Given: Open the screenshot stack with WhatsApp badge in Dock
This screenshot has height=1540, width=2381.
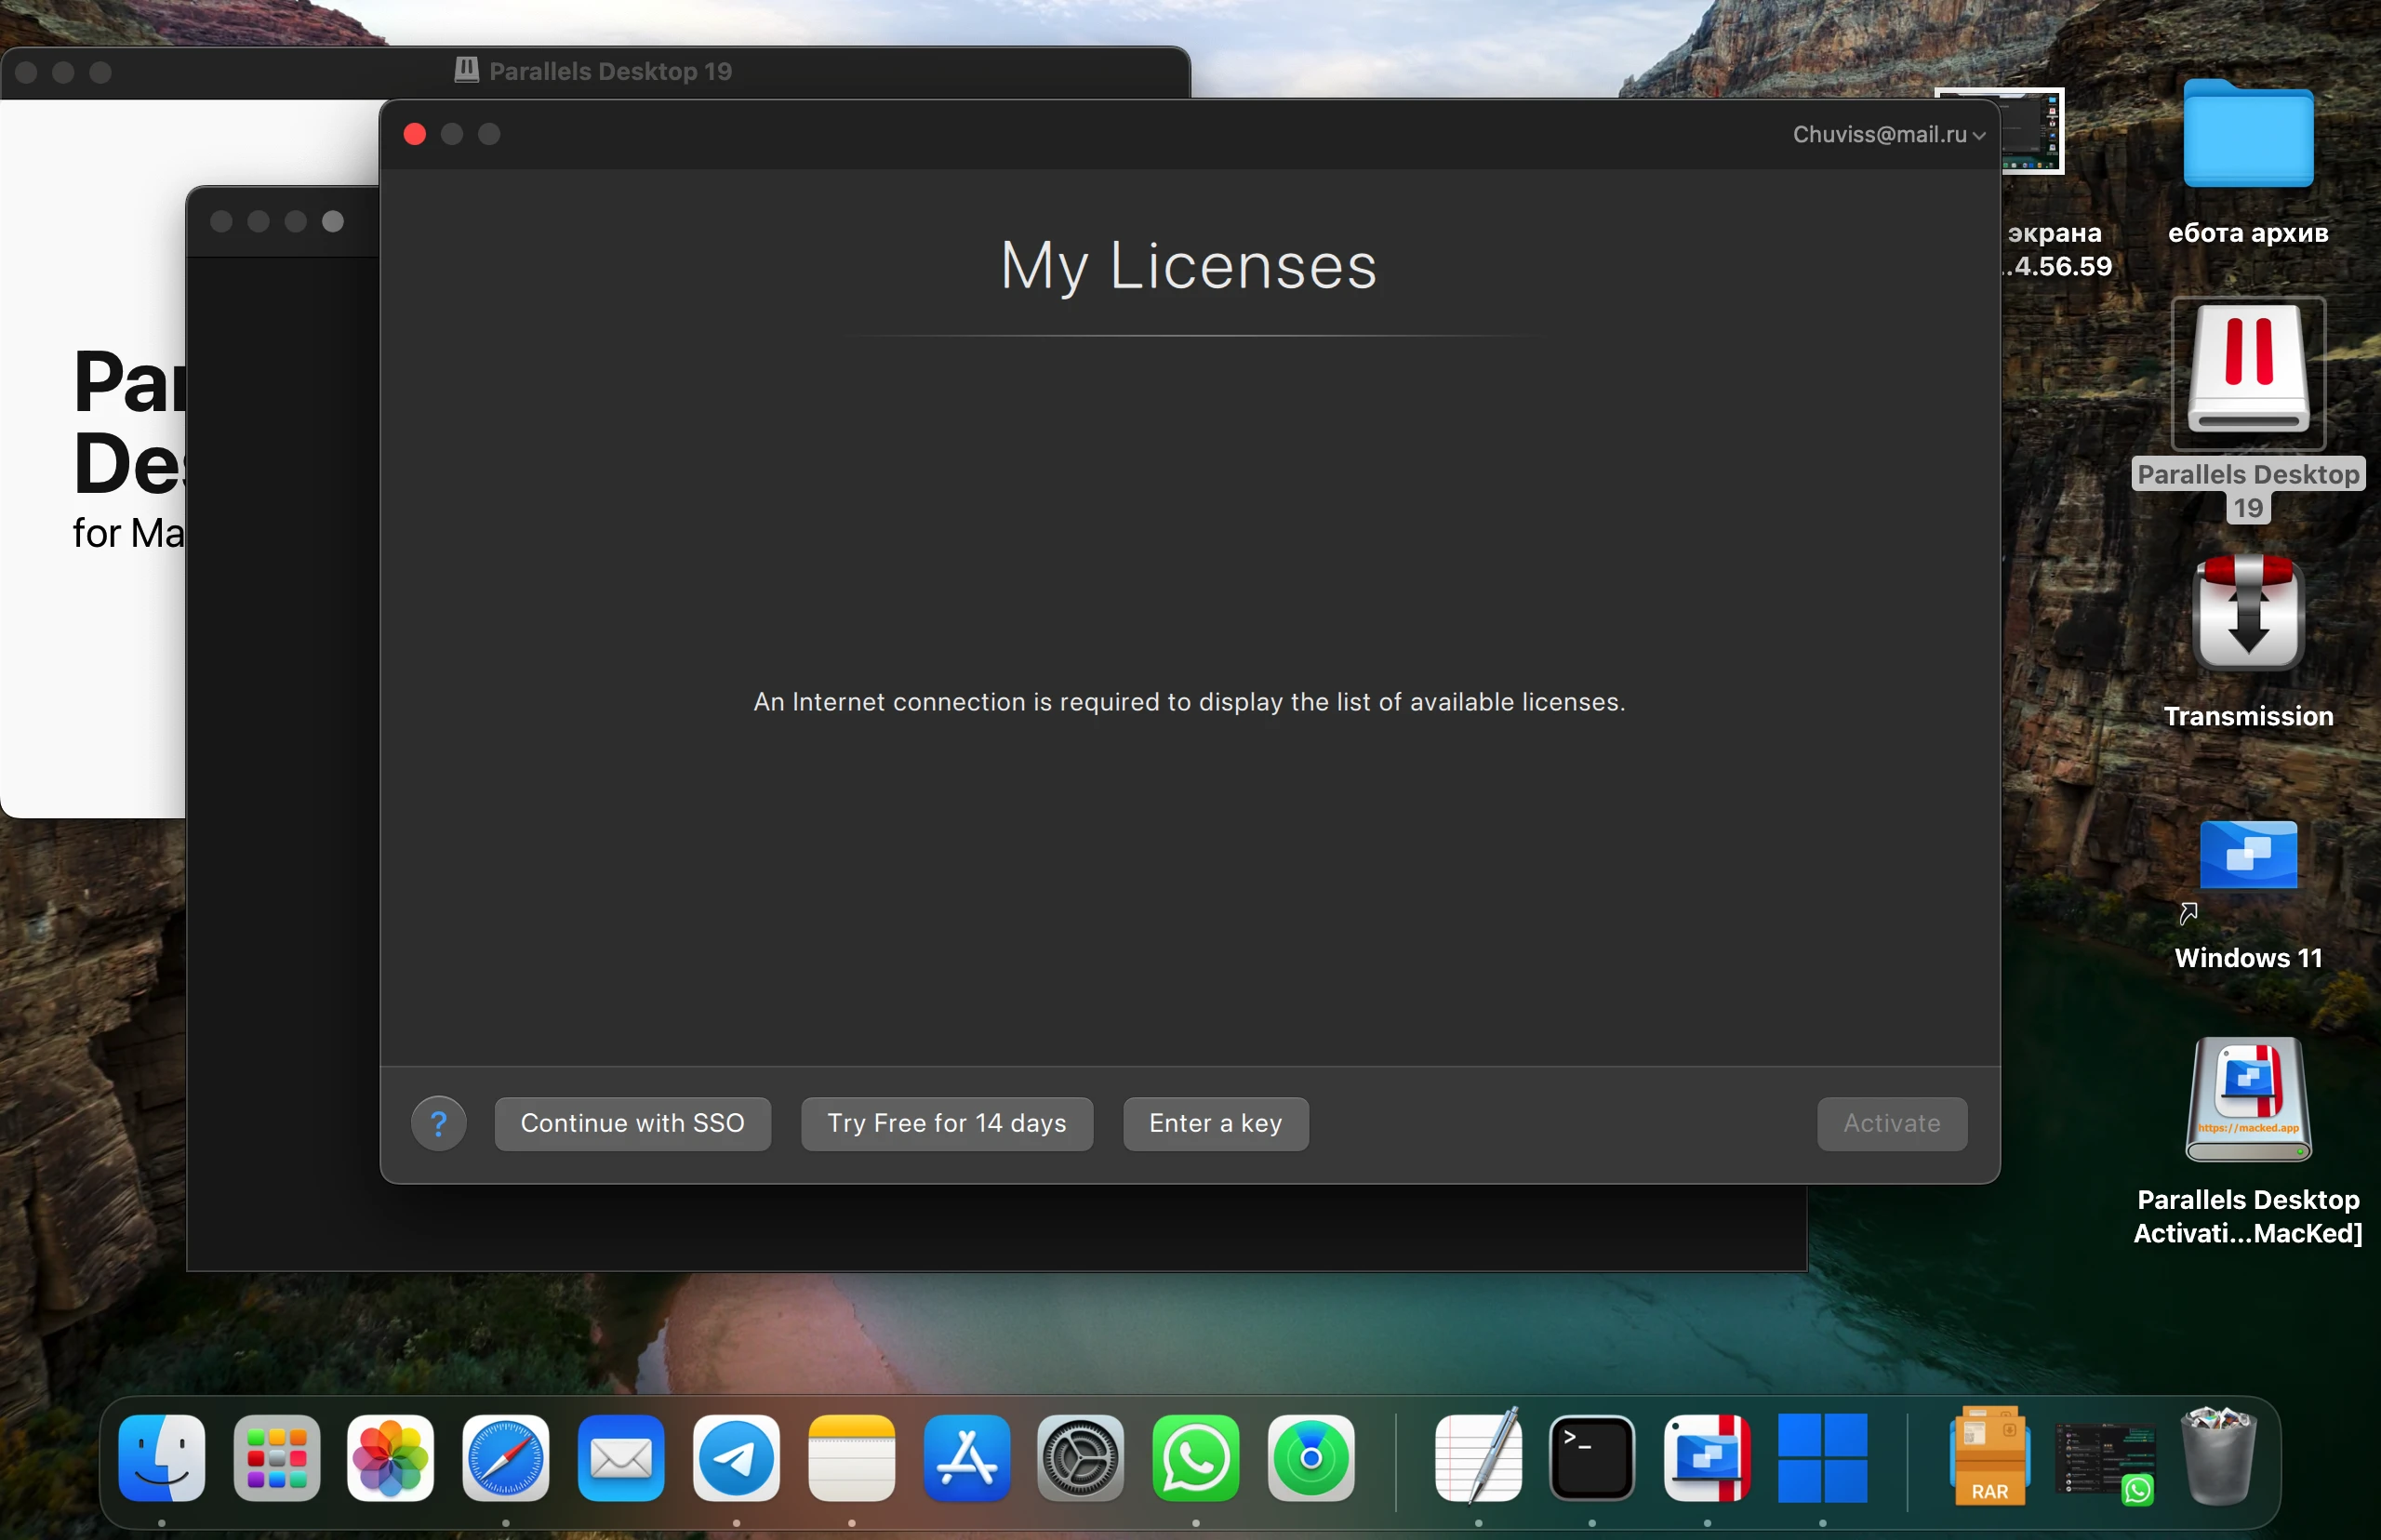Looking at the screenshot, I should tap(2104, 1462).
